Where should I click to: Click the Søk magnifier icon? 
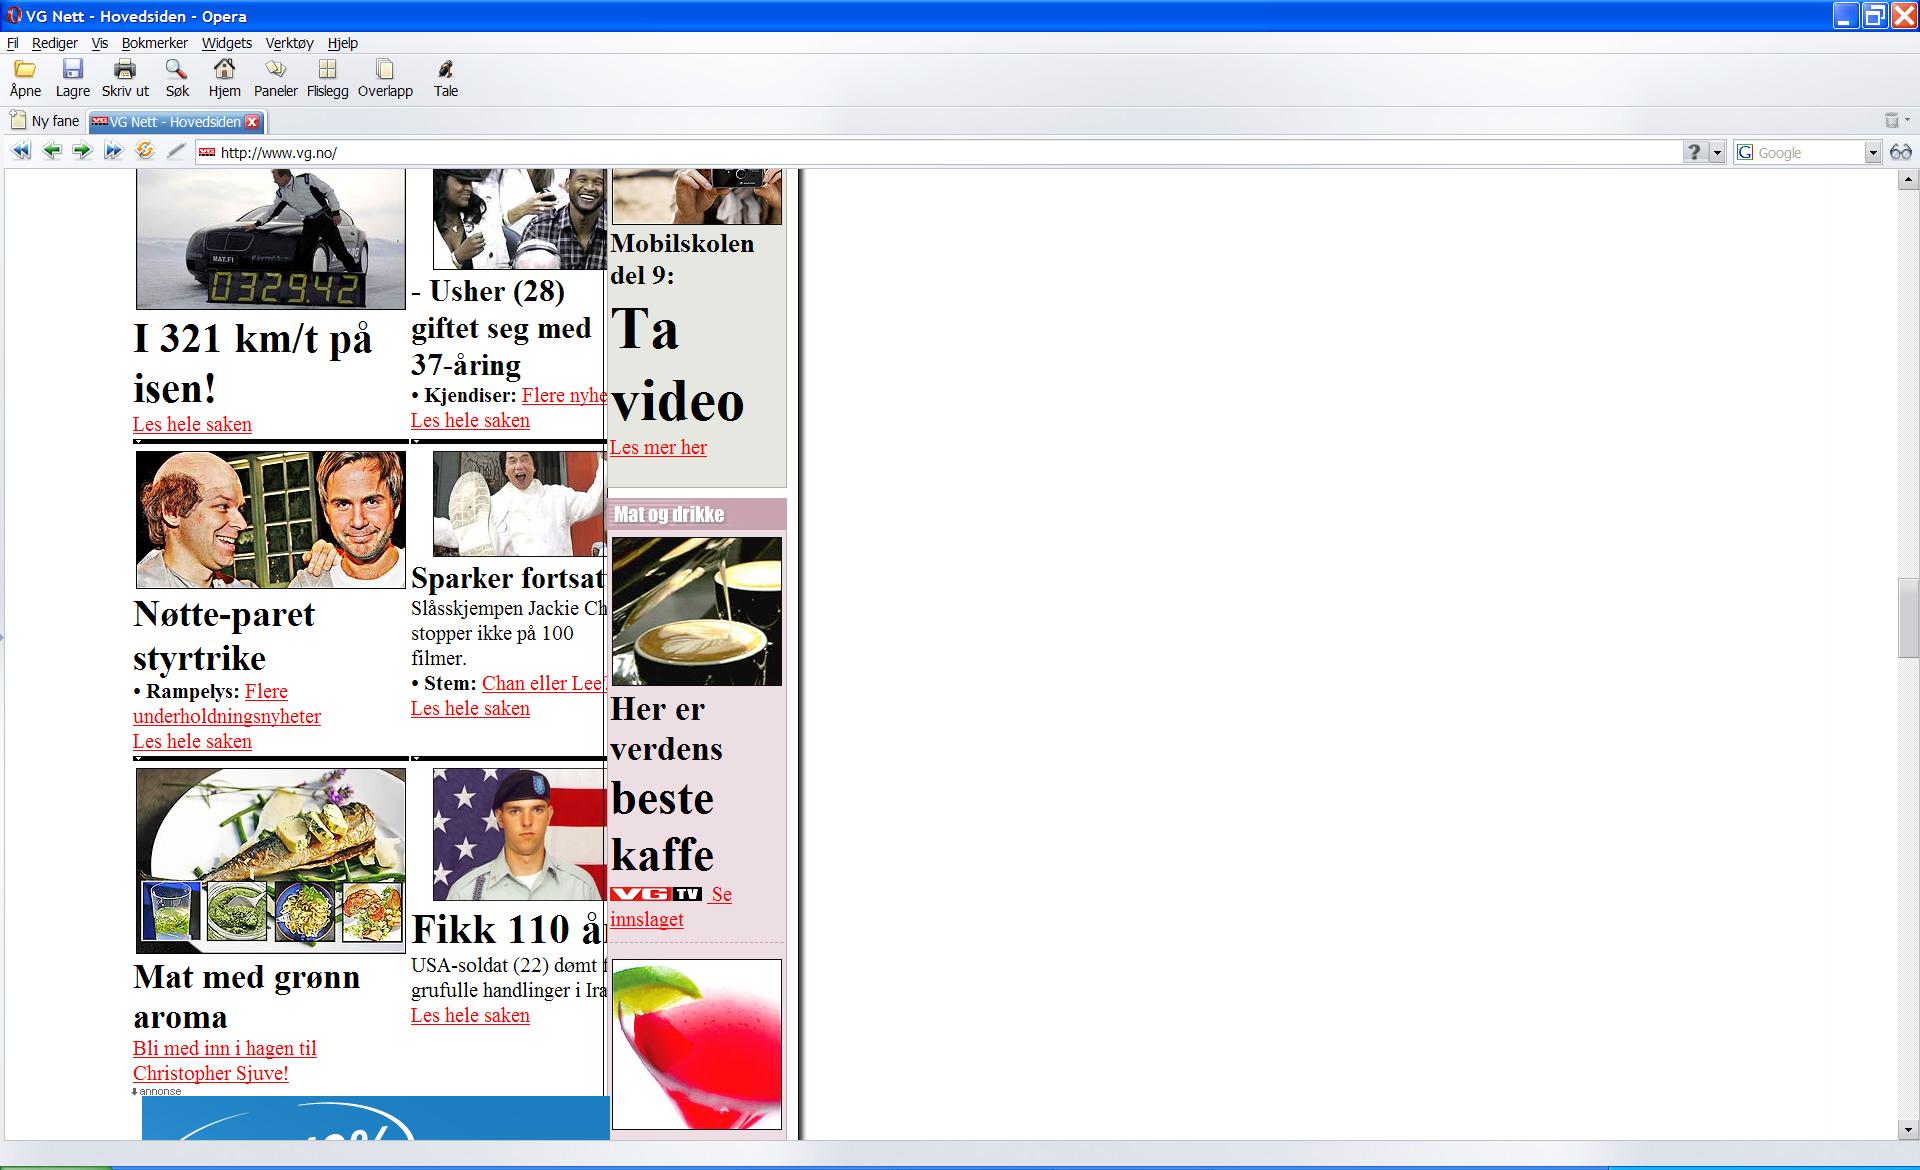[x=177, y=69]
